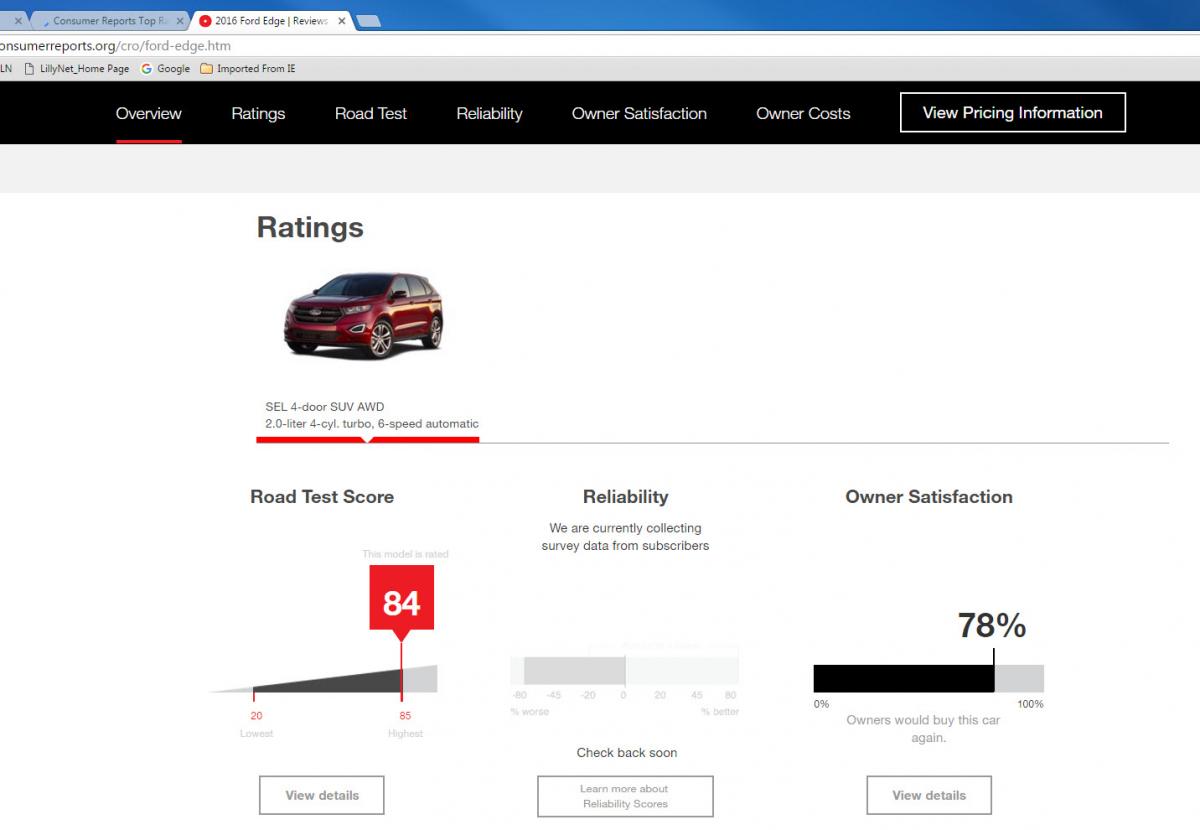Click "Owners would buy this car again." text
The width and height of the screenshot is (1200, 830).
[923, 729]
